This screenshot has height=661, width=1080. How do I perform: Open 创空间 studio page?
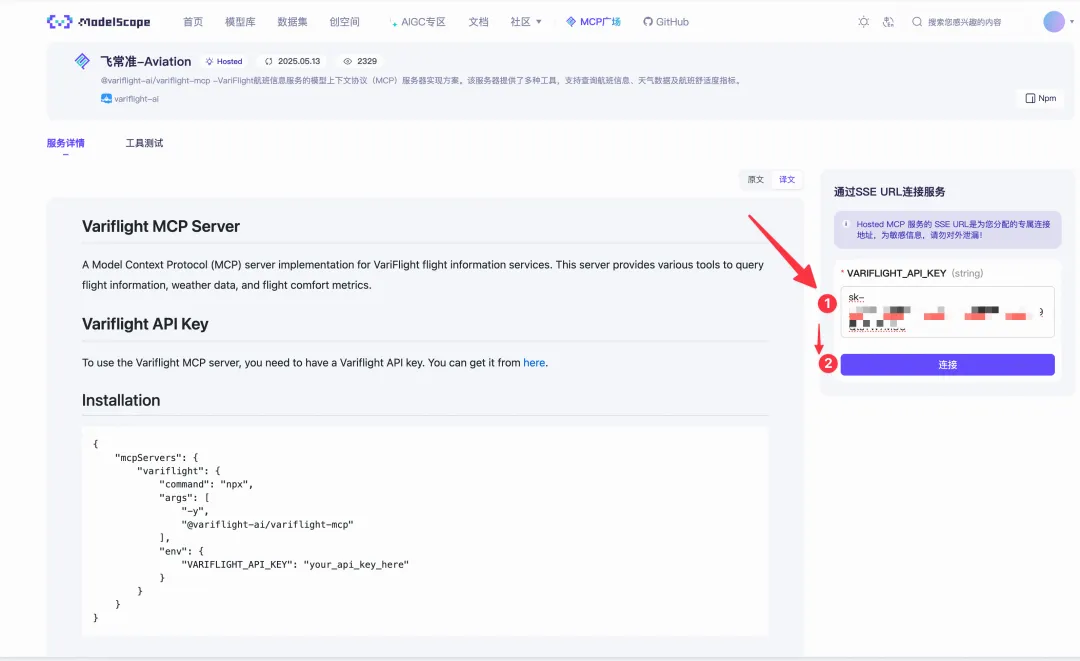click(344, 22)
